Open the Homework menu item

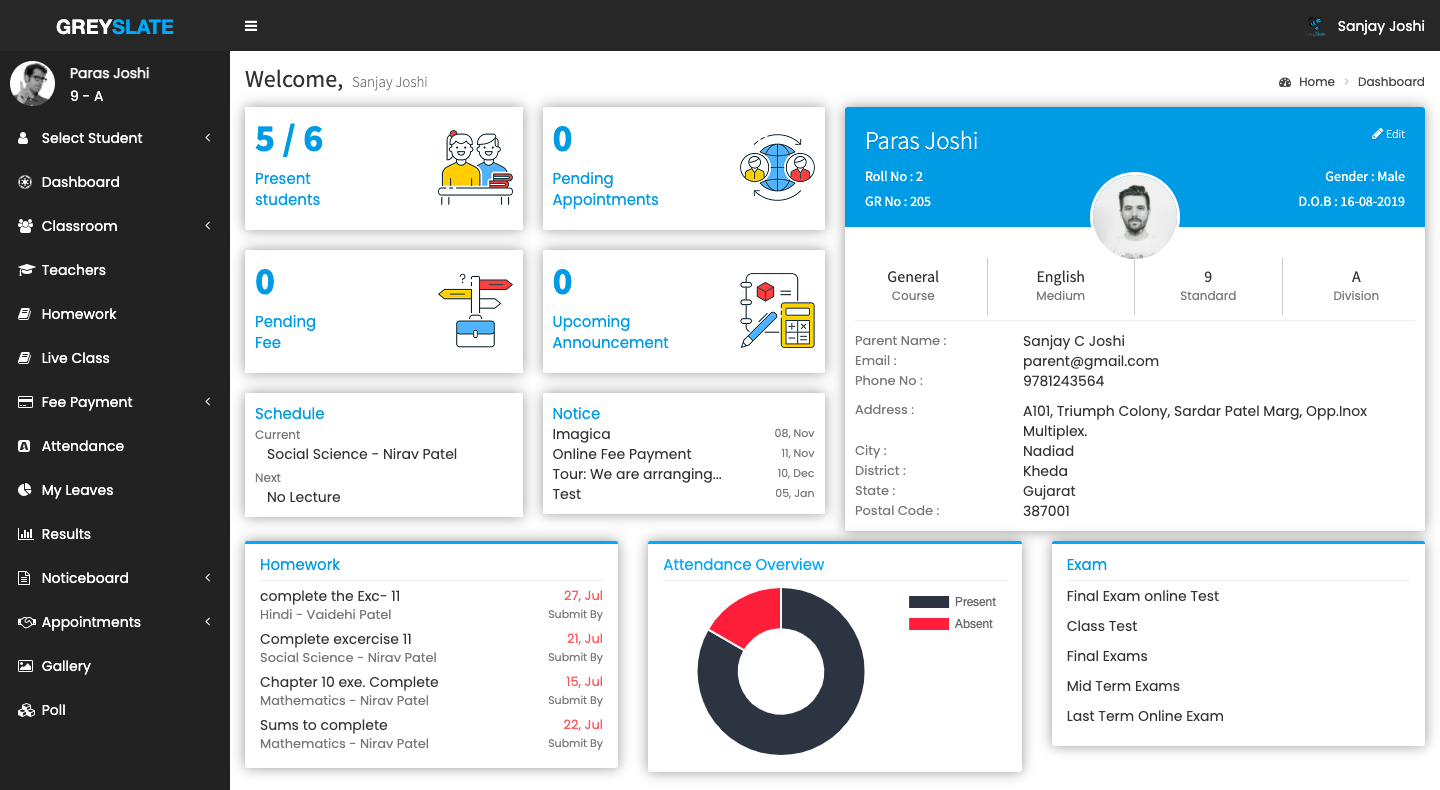click(79, 314)
